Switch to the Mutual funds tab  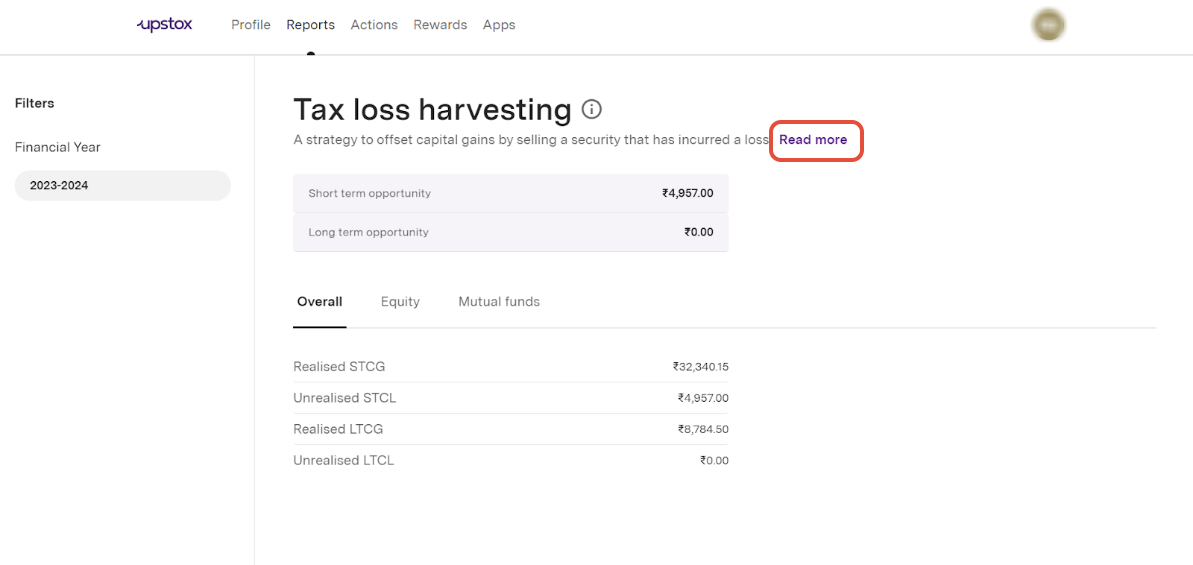tap(499, 302)
